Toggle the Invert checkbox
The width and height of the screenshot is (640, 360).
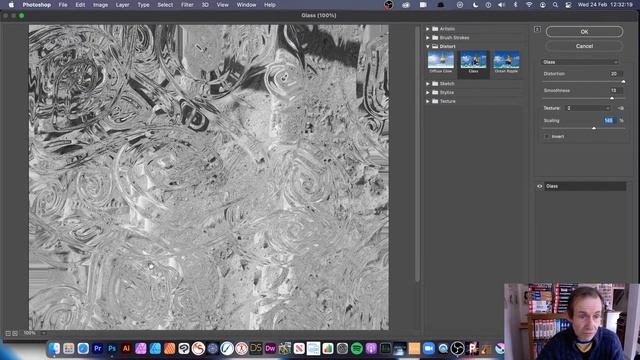click(547, 137)
